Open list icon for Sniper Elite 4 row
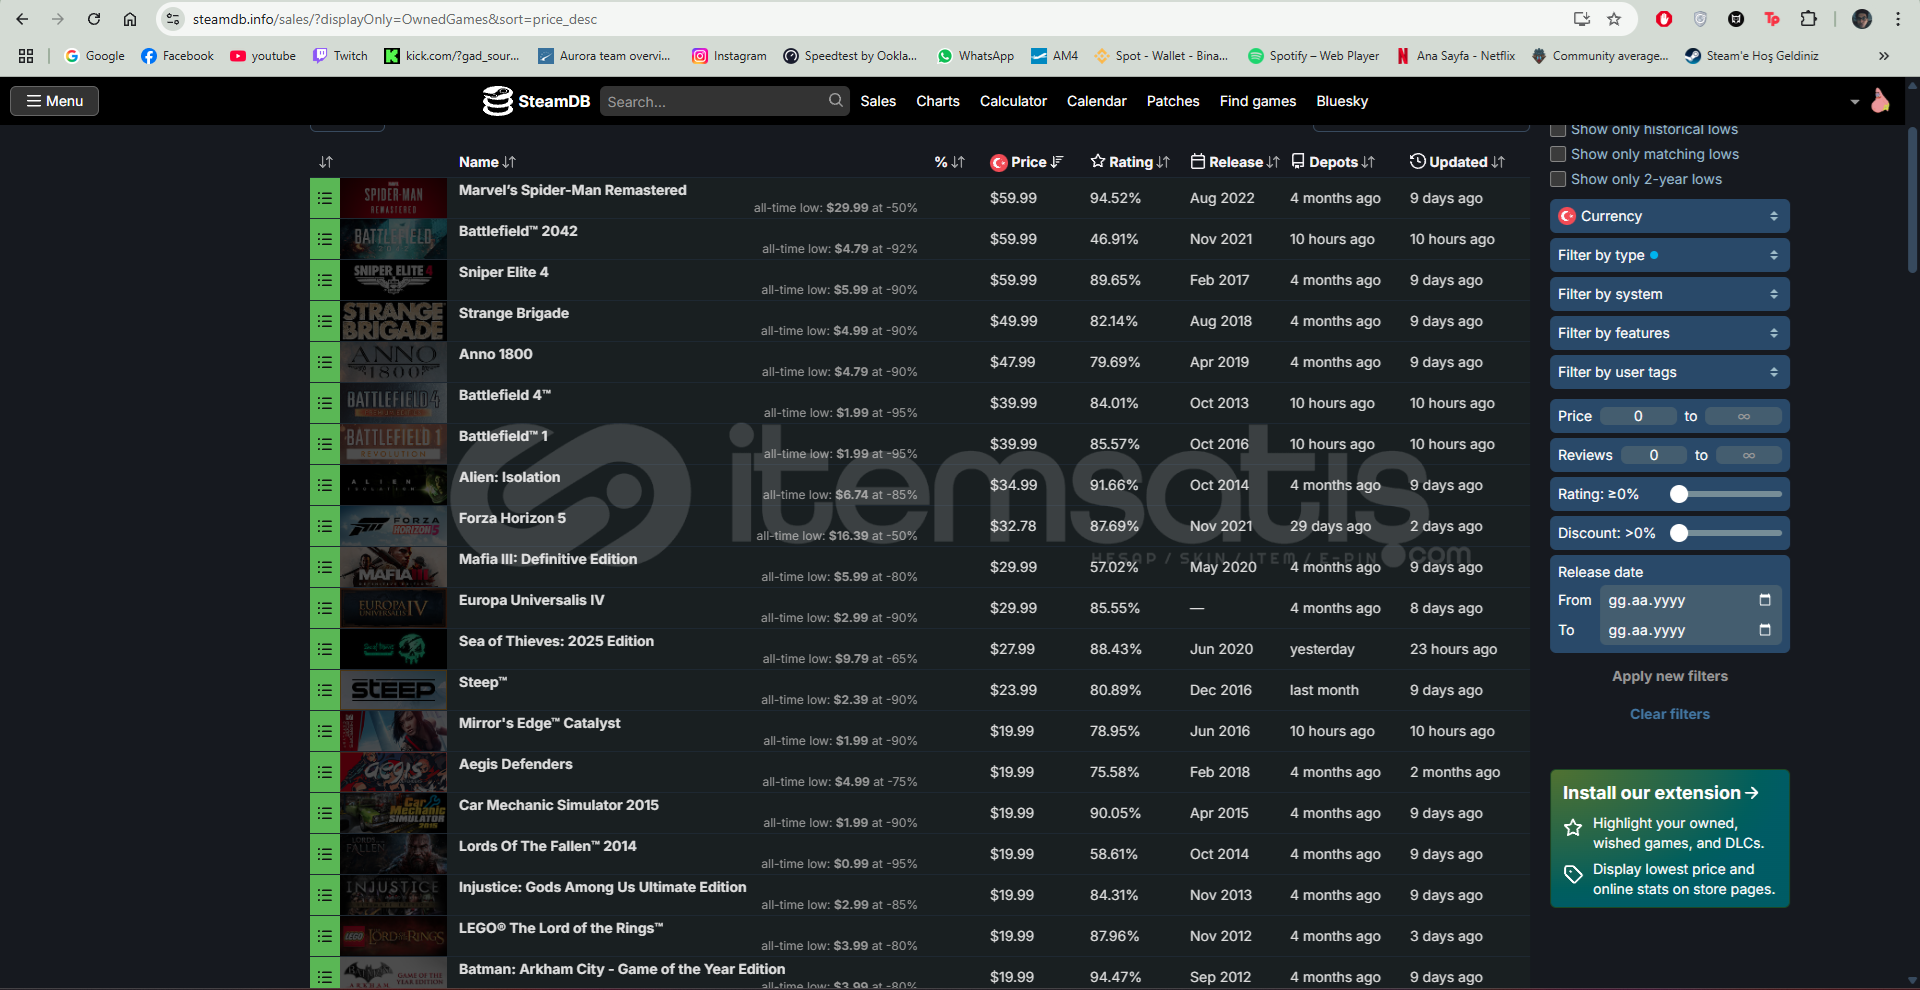1920x990 pixels. 325,280
